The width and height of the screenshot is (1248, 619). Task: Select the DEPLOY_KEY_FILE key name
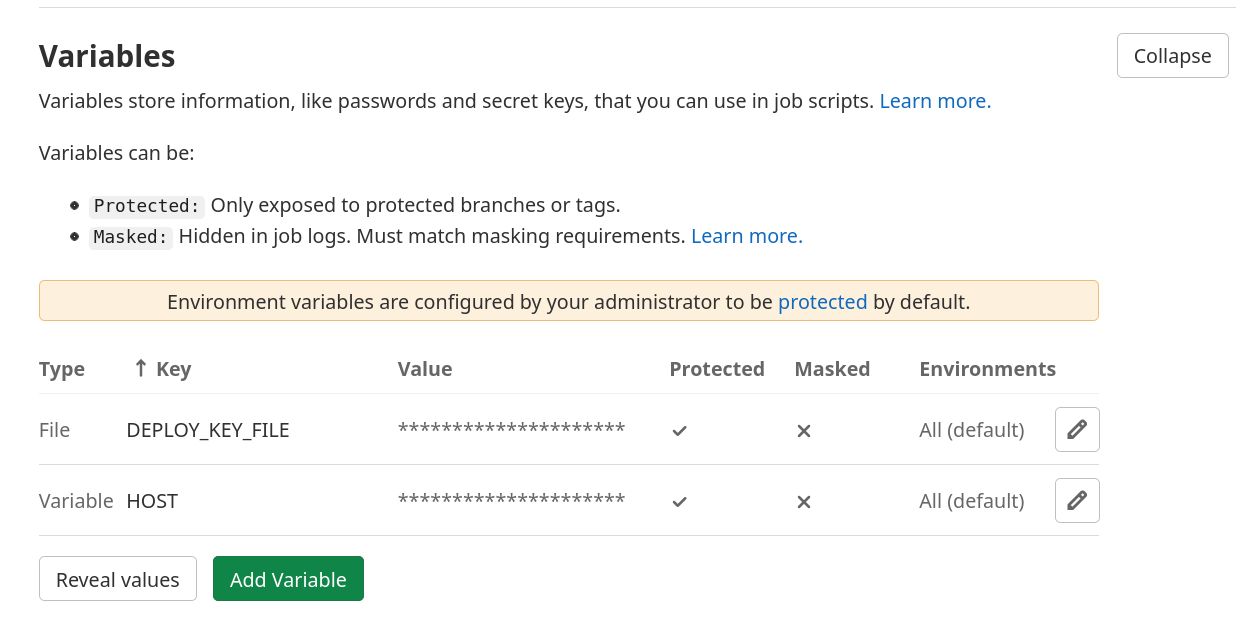[x=208, y=430]
